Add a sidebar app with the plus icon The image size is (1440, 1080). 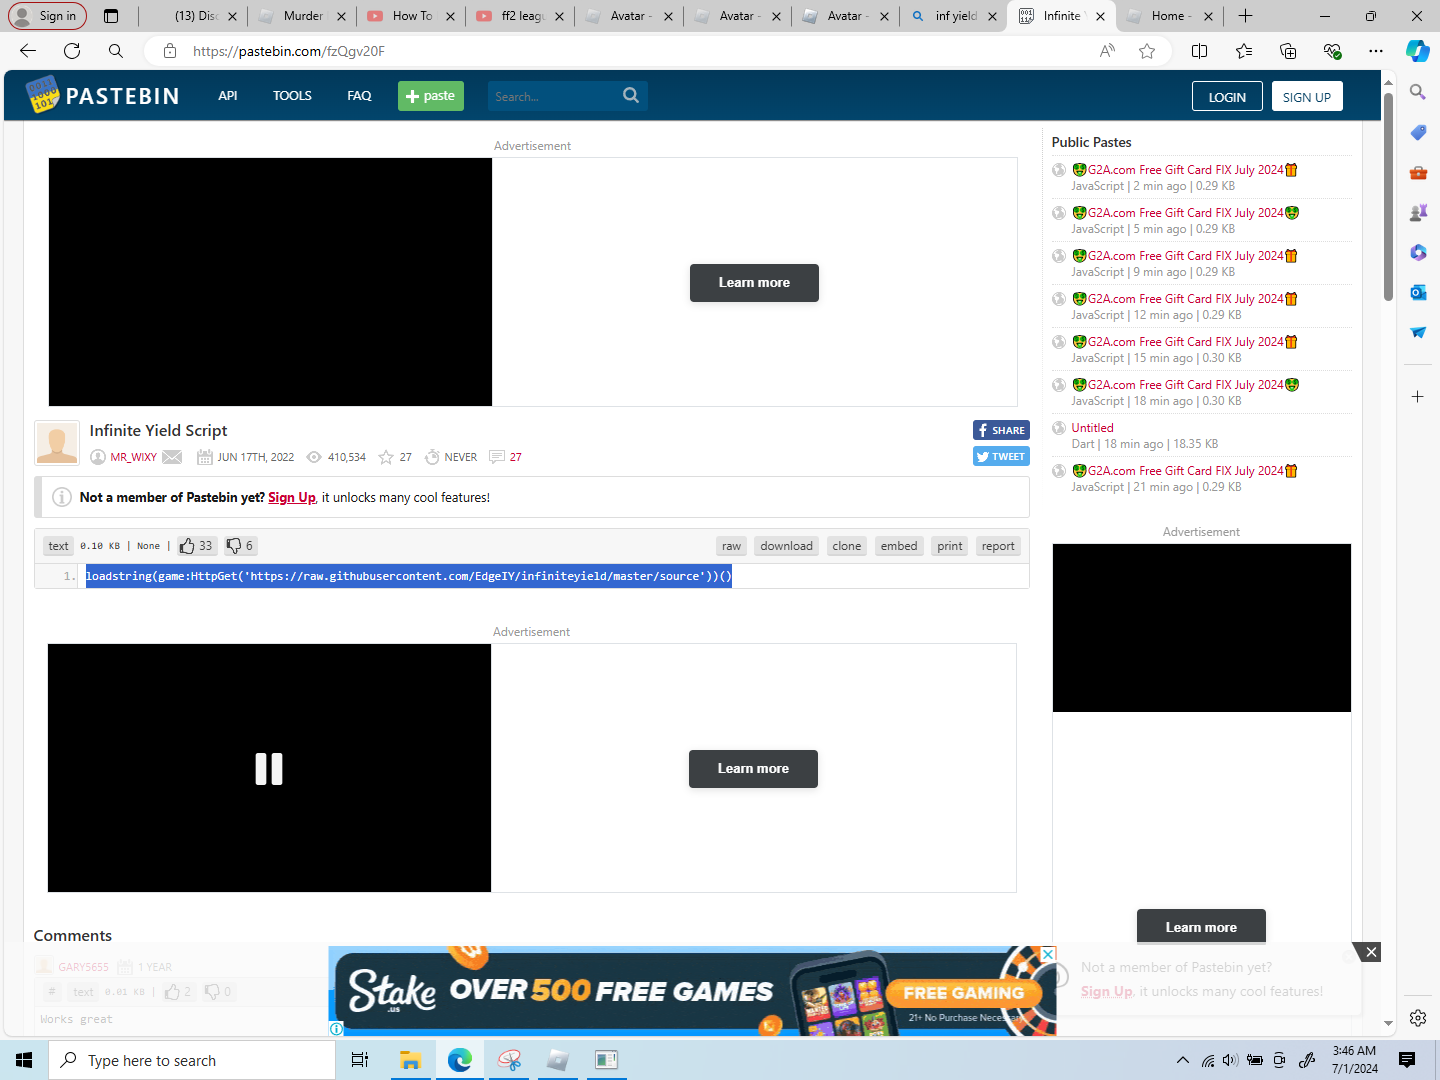point(1418,397)
